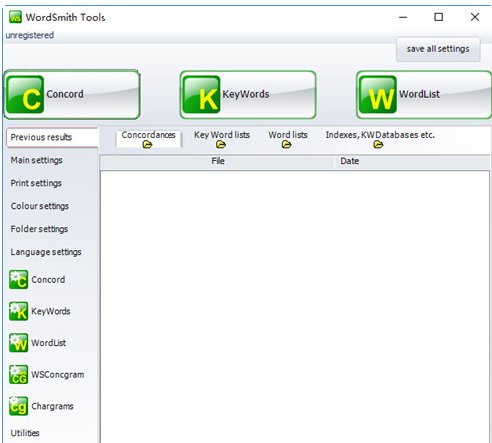The image size is (492, 443).
Task: Open KeyWords settings gear icon in sidebar
Action: 18,311
